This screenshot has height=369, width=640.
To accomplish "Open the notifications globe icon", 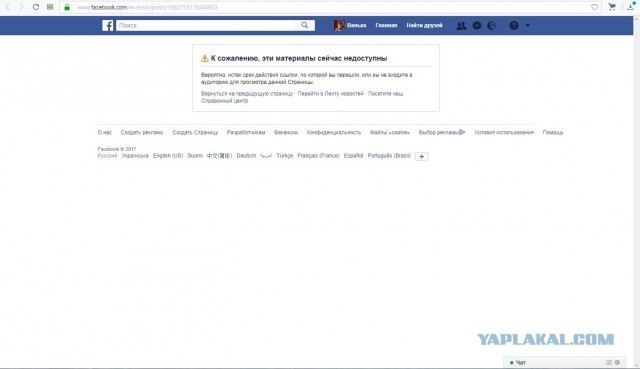I will click(x=492, y=26).
